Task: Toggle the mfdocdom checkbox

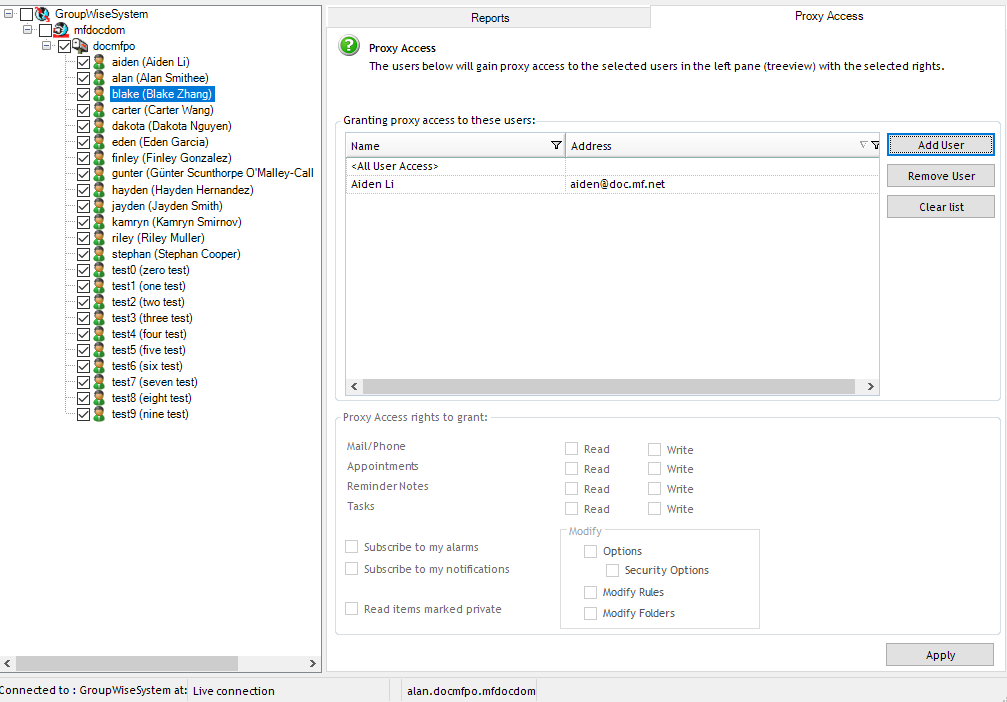Action: [x=45, y=30]
